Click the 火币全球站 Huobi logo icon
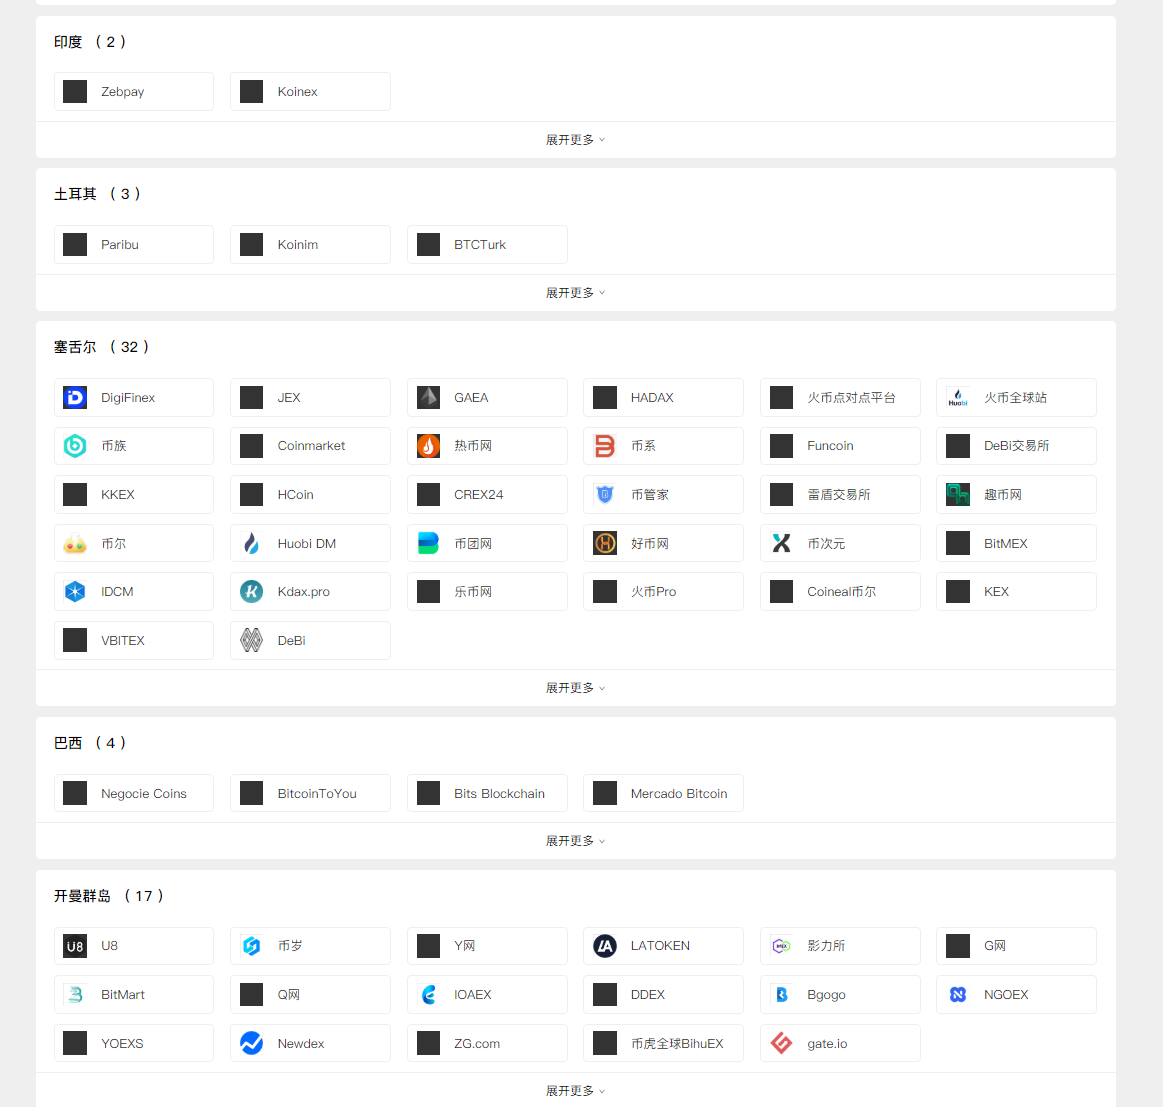1163x1107 pixels. 958,398
